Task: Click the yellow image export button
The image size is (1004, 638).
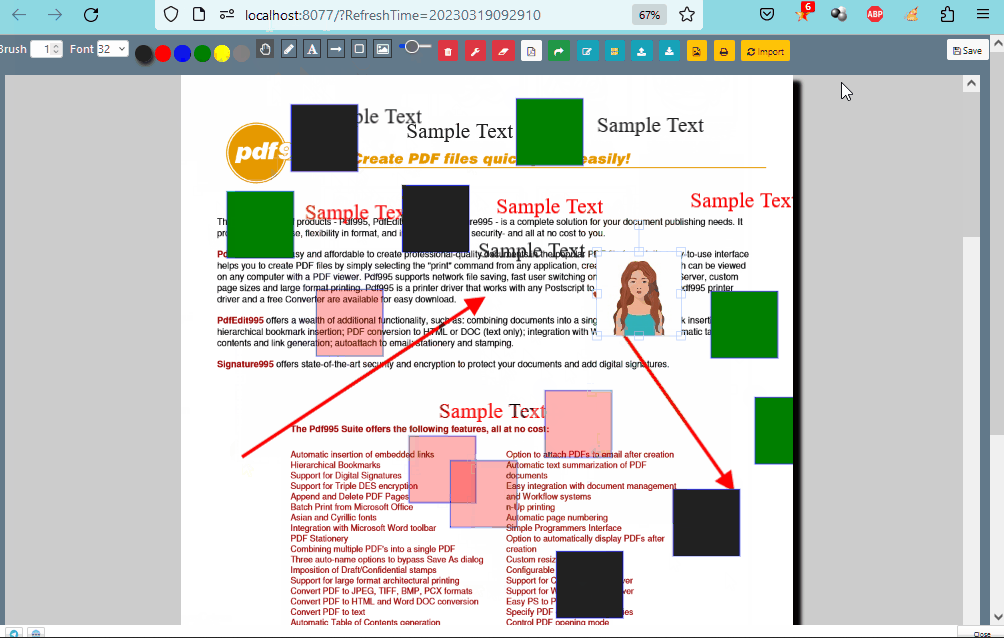Action: 697,51
